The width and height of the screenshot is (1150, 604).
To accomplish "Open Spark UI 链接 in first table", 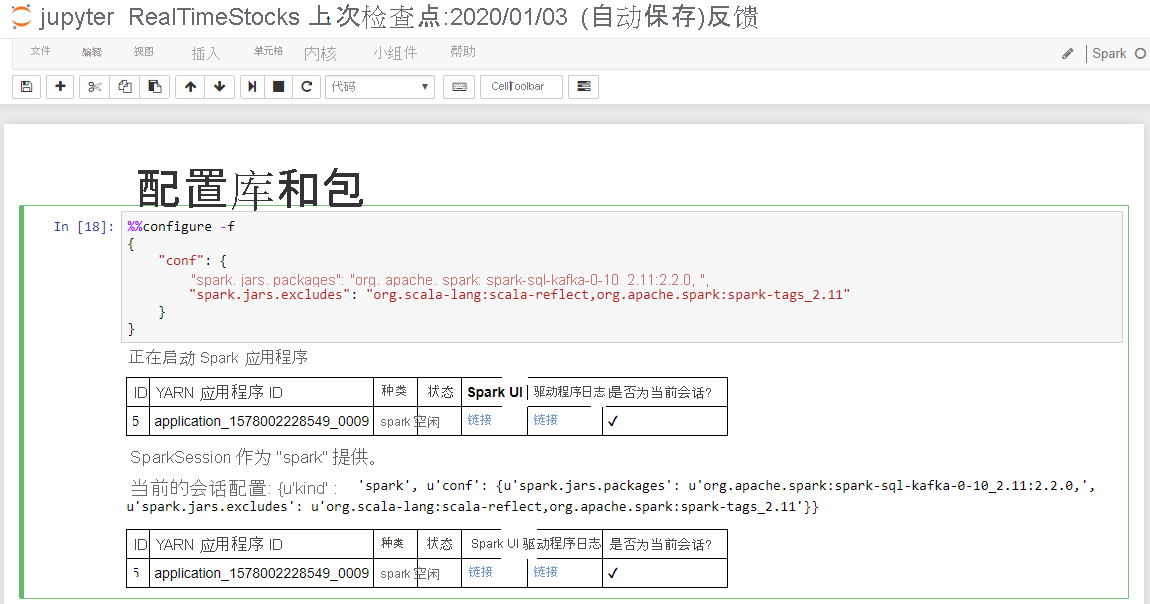I will click(x=480, y=420).
